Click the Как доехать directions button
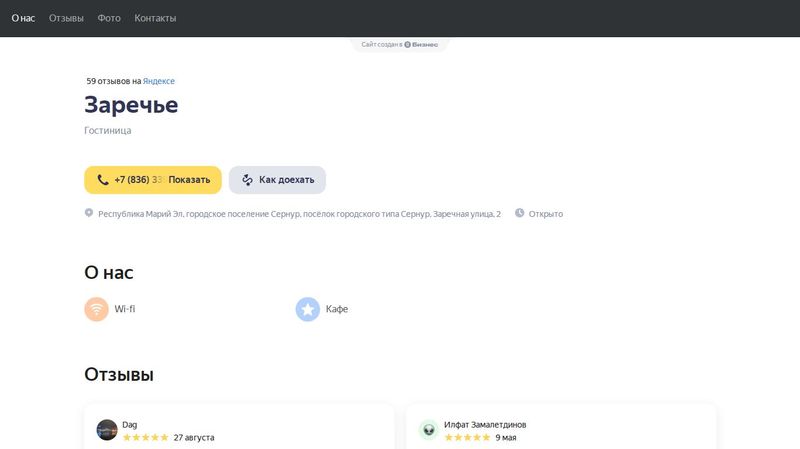The image size is (800, 449). (x=277, y=180)
